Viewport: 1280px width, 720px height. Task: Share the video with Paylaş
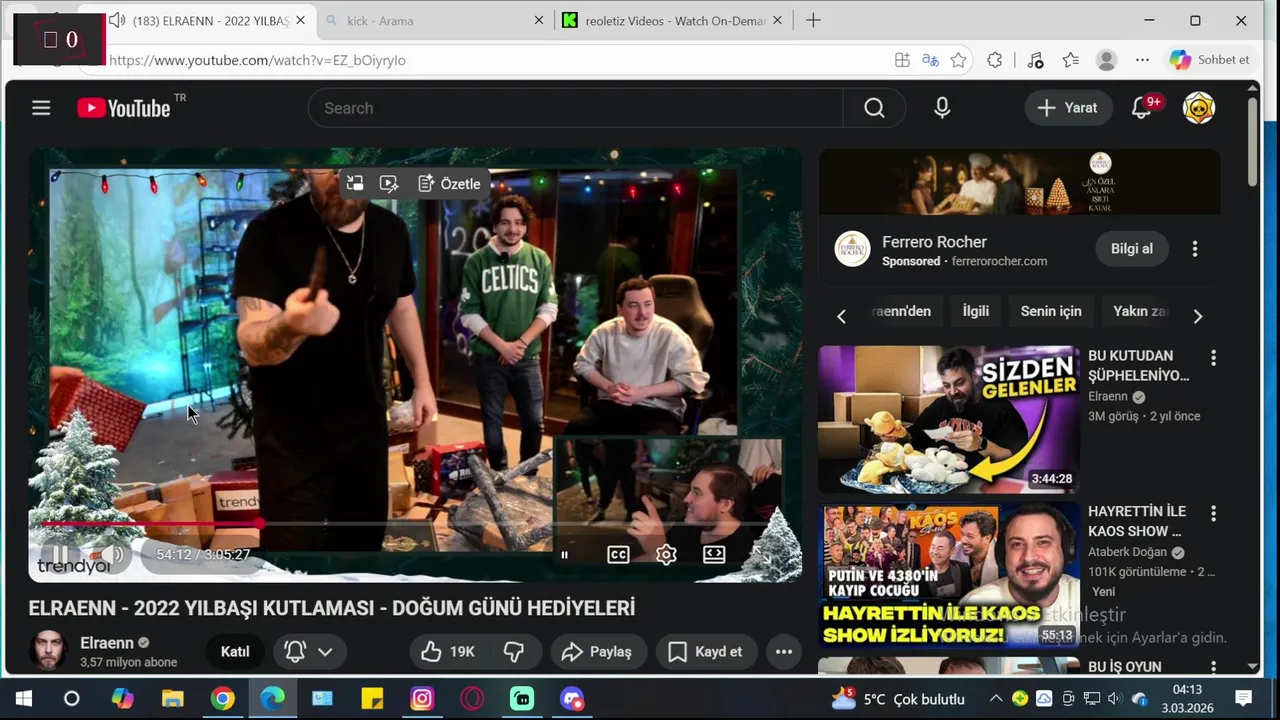[597, 652]
